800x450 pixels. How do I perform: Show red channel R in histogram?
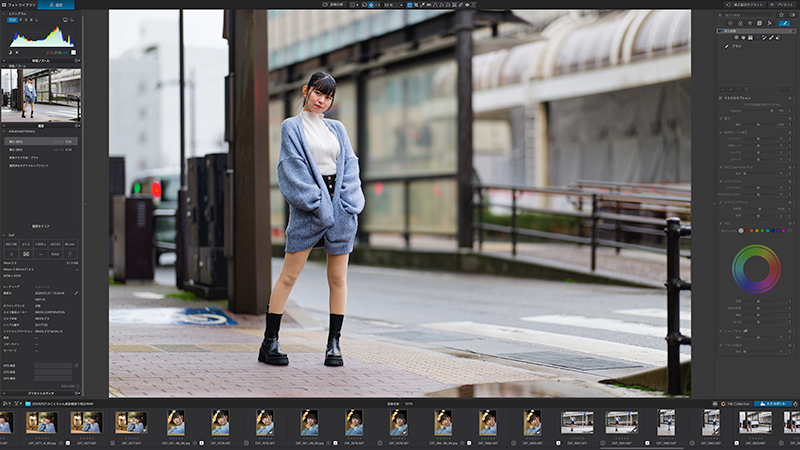coord(20,20)
